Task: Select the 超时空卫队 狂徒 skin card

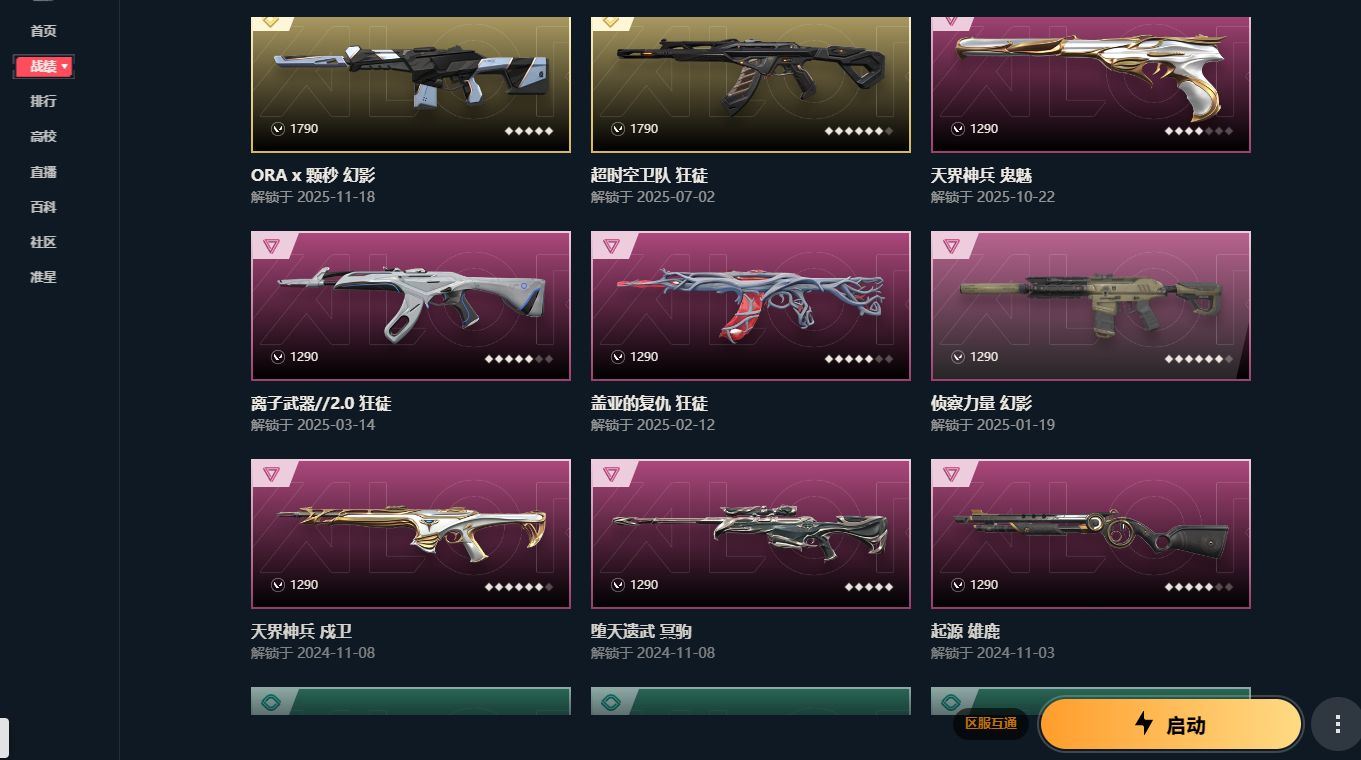Action: tap(751, 84)
